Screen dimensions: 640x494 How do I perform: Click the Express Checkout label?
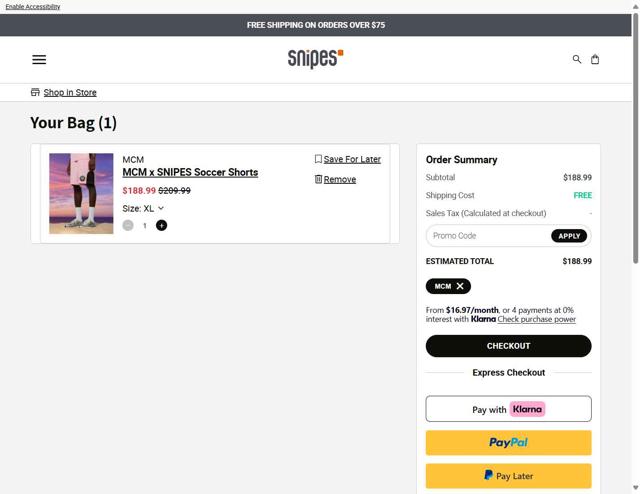click(509, 372)
